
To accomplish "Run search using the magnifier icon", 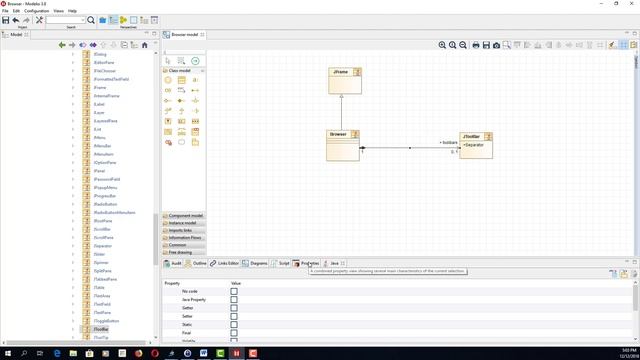I will click(x=91, y=20).
